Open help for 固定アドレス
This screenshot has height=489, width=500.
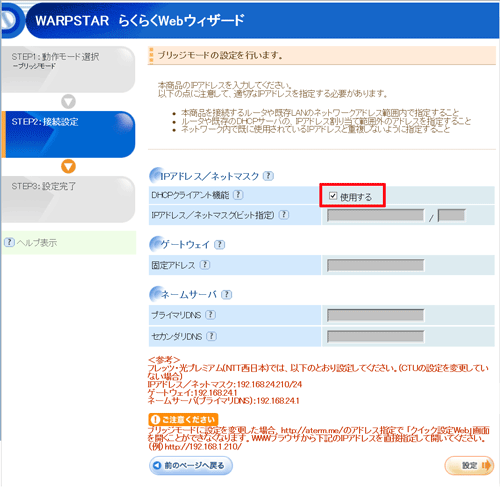point(205,265)
